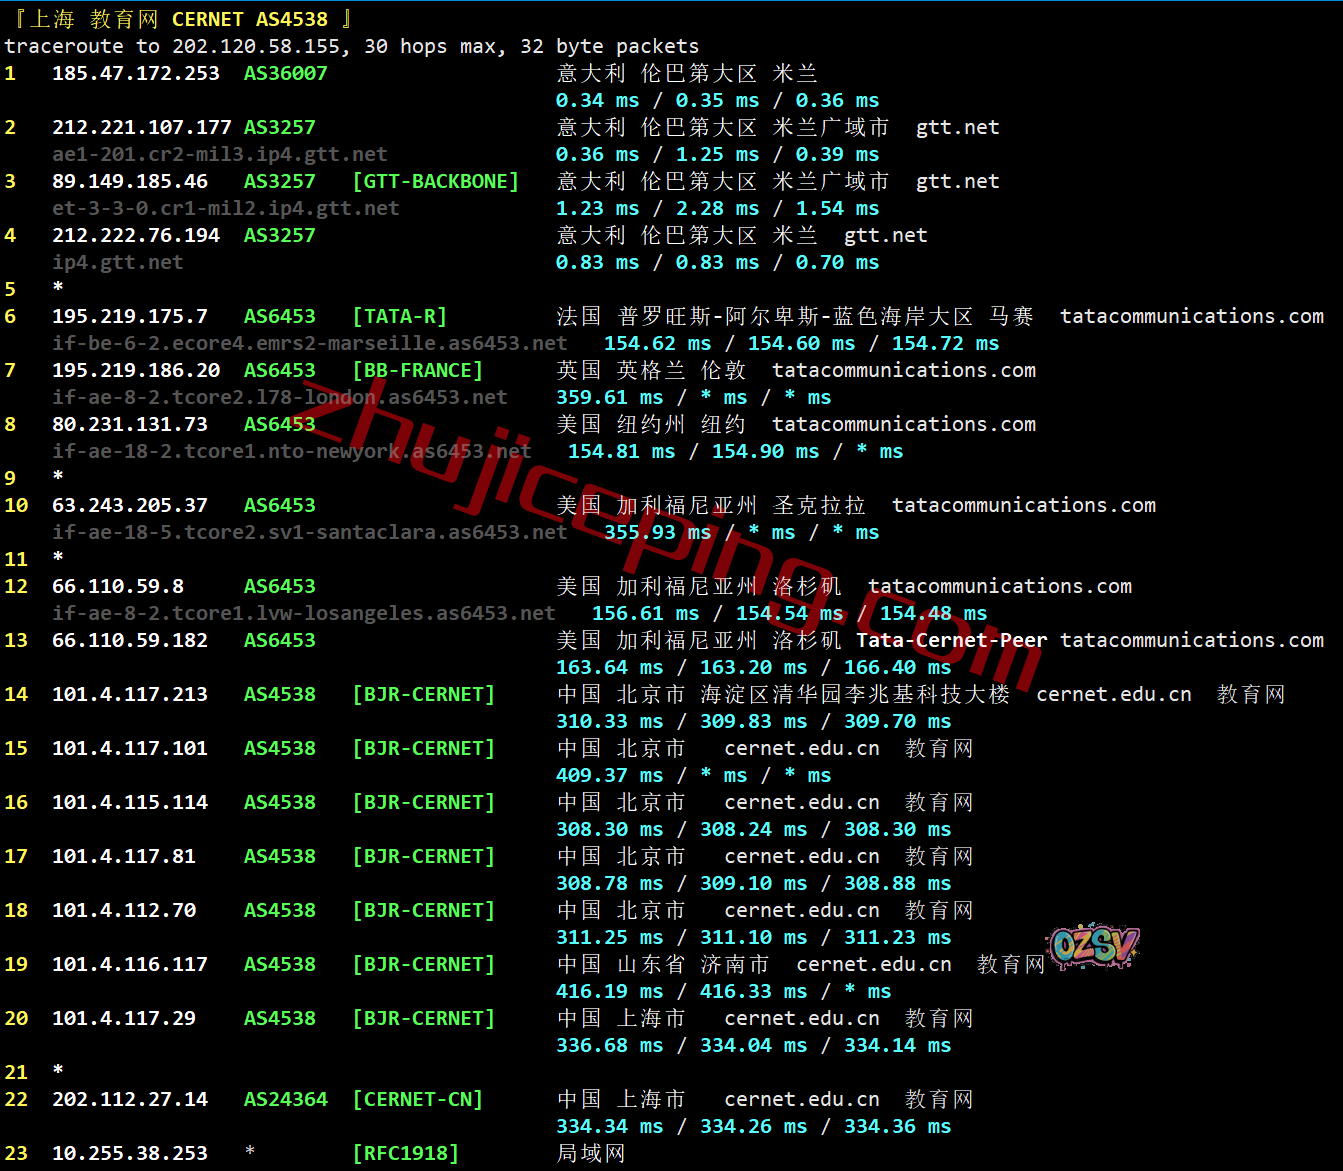The height and width of the screenshot is (1171, 1343).
Task: Click the london.as6453.net hostname
Action: 279,397
